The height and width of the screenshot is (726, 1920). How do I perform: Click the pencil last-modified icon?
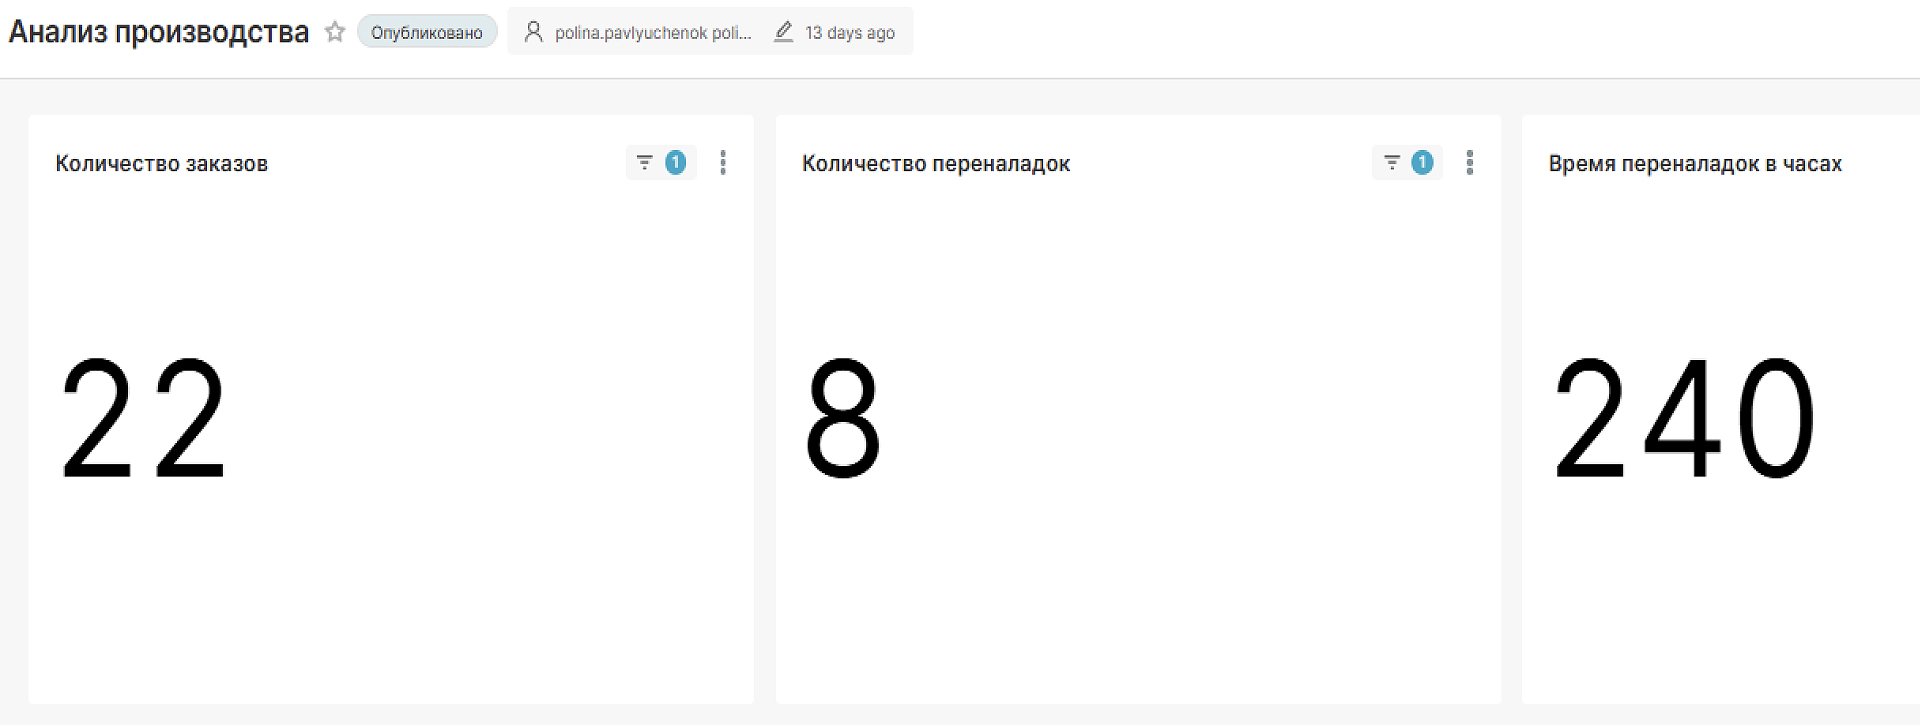pos(784,32)
